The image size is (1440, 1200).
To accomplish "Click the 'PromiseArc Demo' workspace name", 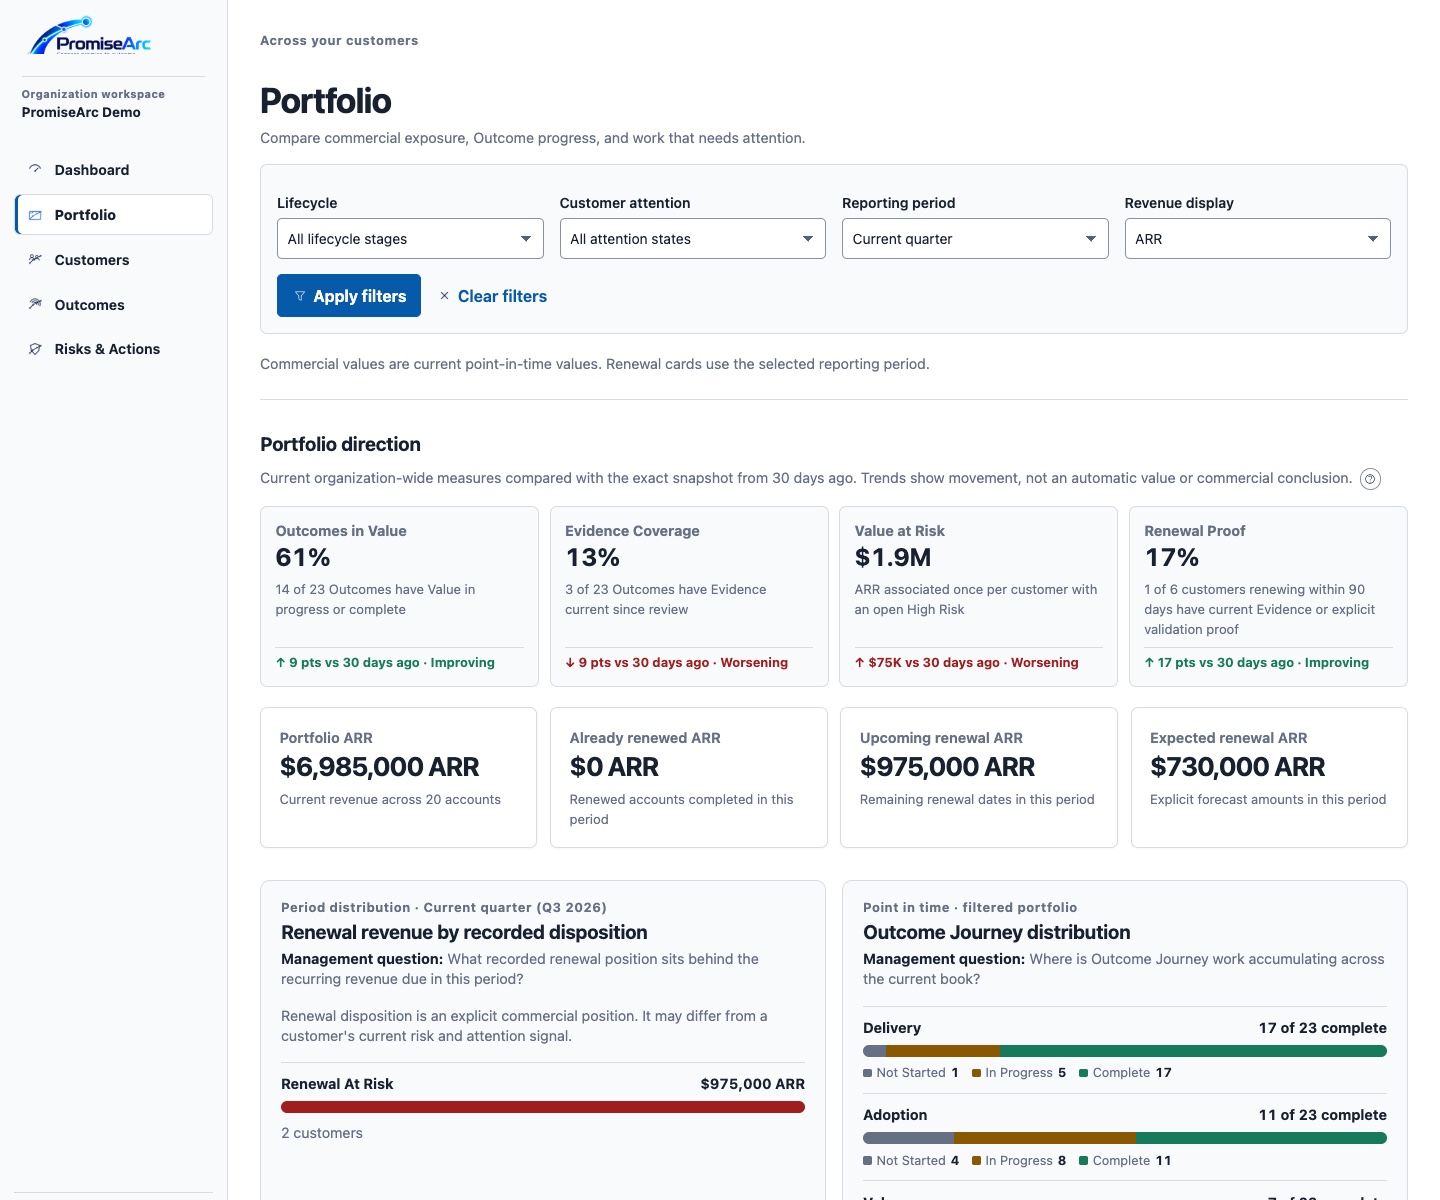I will 81,112.
